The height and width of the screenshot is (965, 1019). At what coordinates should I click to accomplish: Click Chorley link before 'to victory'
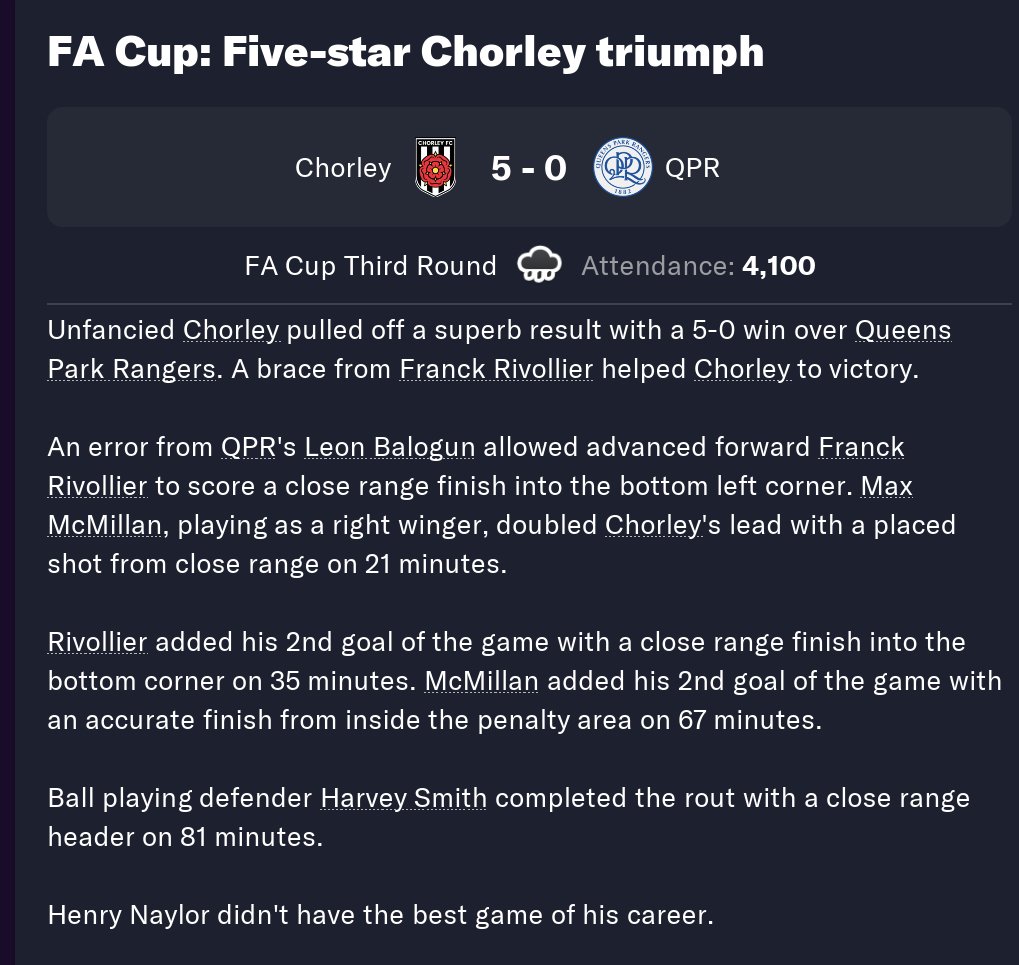(742, 369)
